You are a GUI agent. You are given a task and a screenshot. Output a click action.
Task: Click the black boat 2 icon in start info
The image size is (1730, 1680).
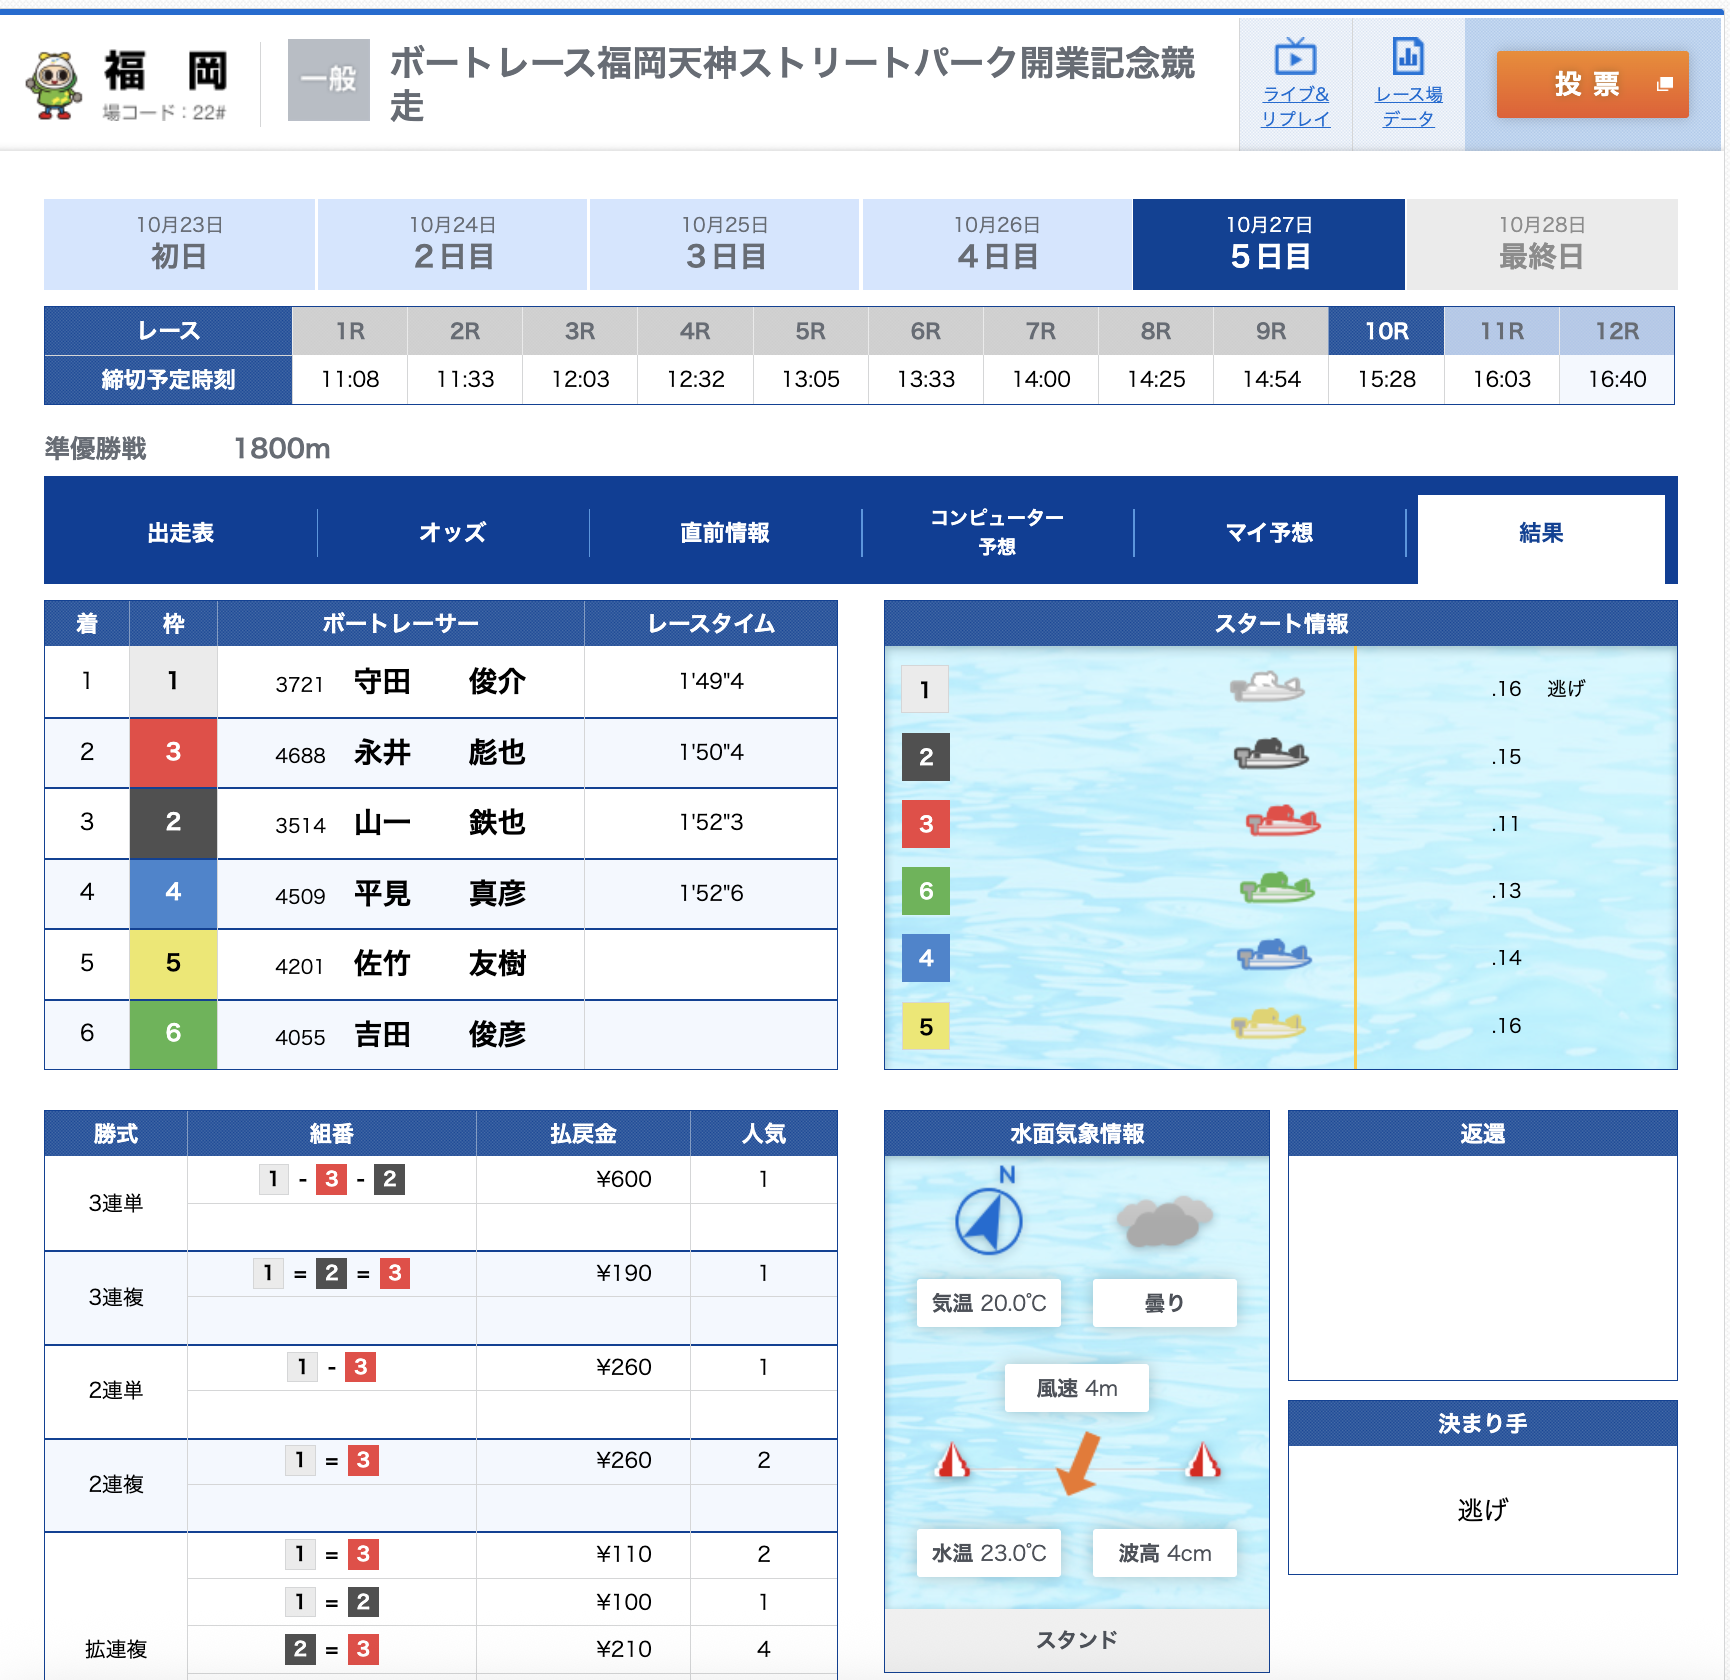pos(1271,754)
